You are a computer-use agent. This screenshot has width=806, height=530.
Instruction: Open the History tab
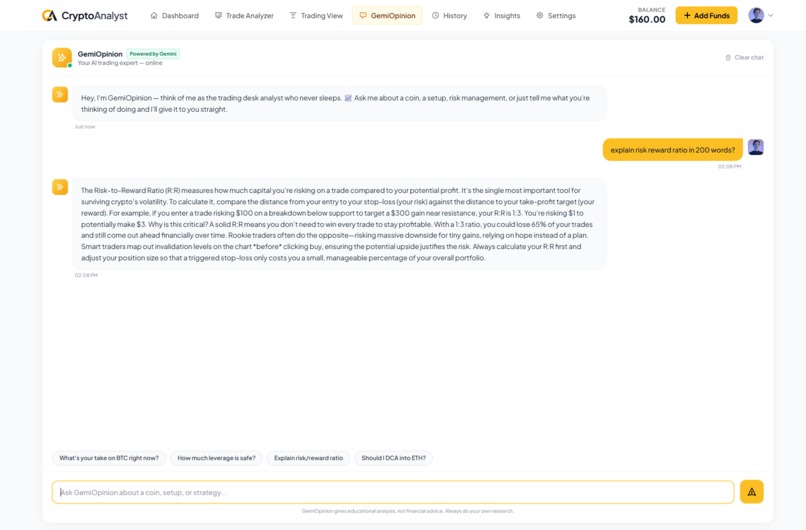[x=450, y=15]
